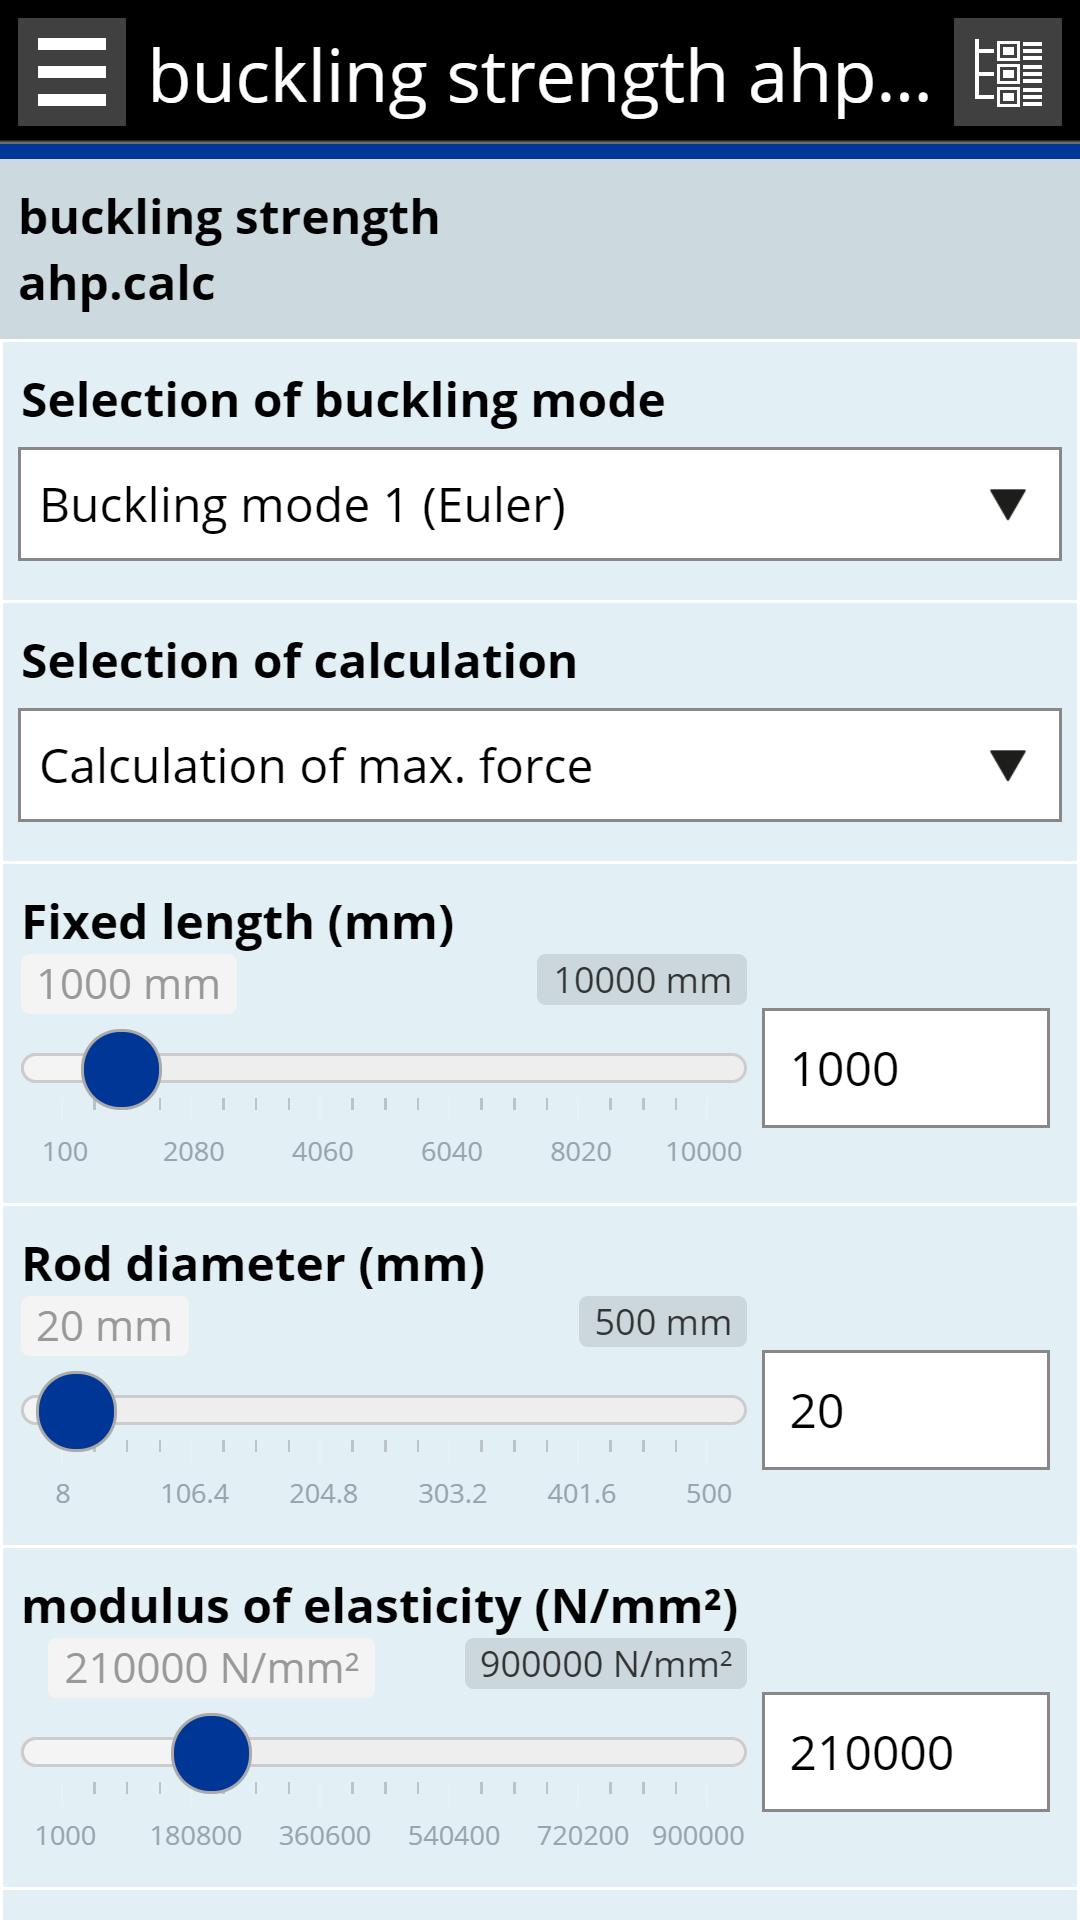Click the Rod diameter slider handle
The image size is (1080, 1920).
click(x=76, y=1411)
